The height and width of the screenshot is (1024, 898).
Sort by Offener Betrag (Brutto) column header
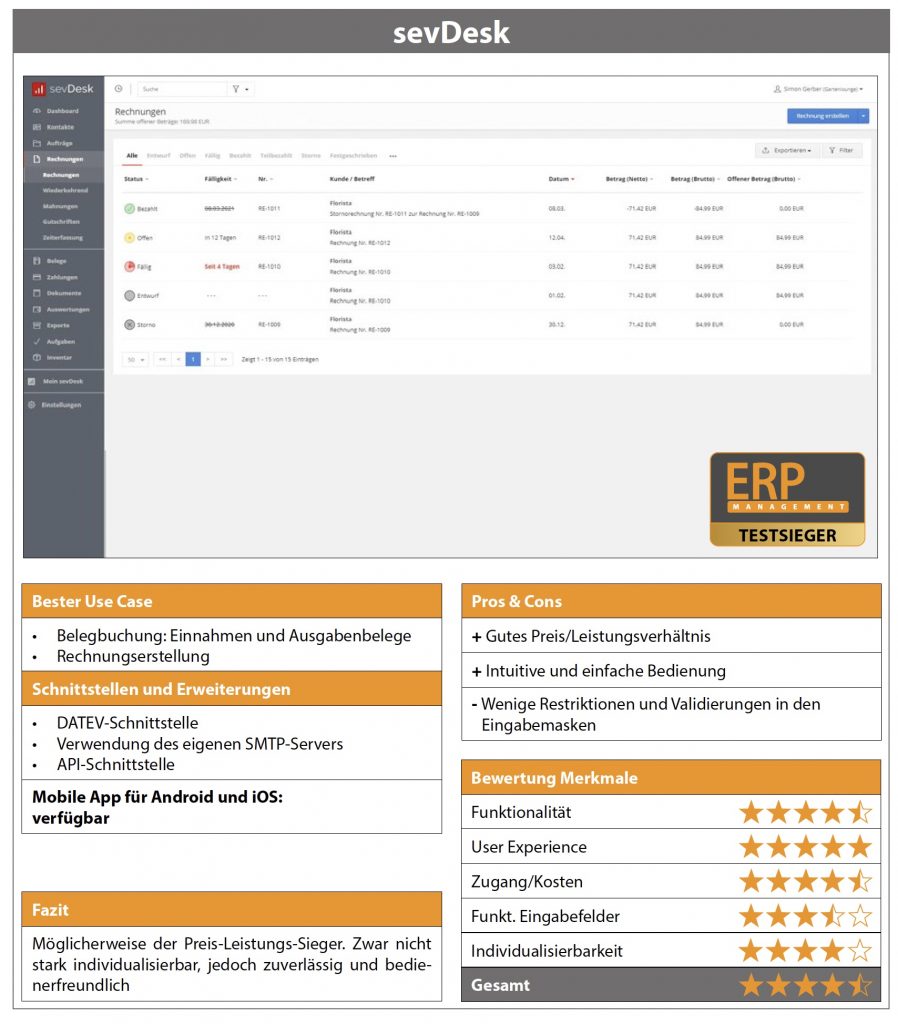coord(763,179)
